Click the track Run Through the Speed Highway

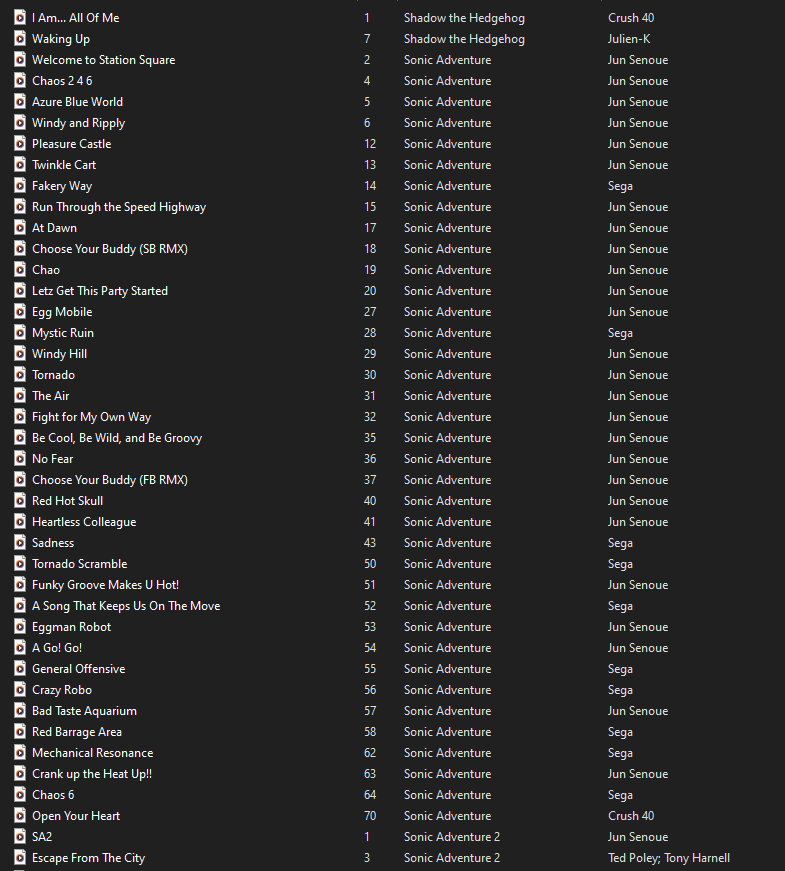118,207
